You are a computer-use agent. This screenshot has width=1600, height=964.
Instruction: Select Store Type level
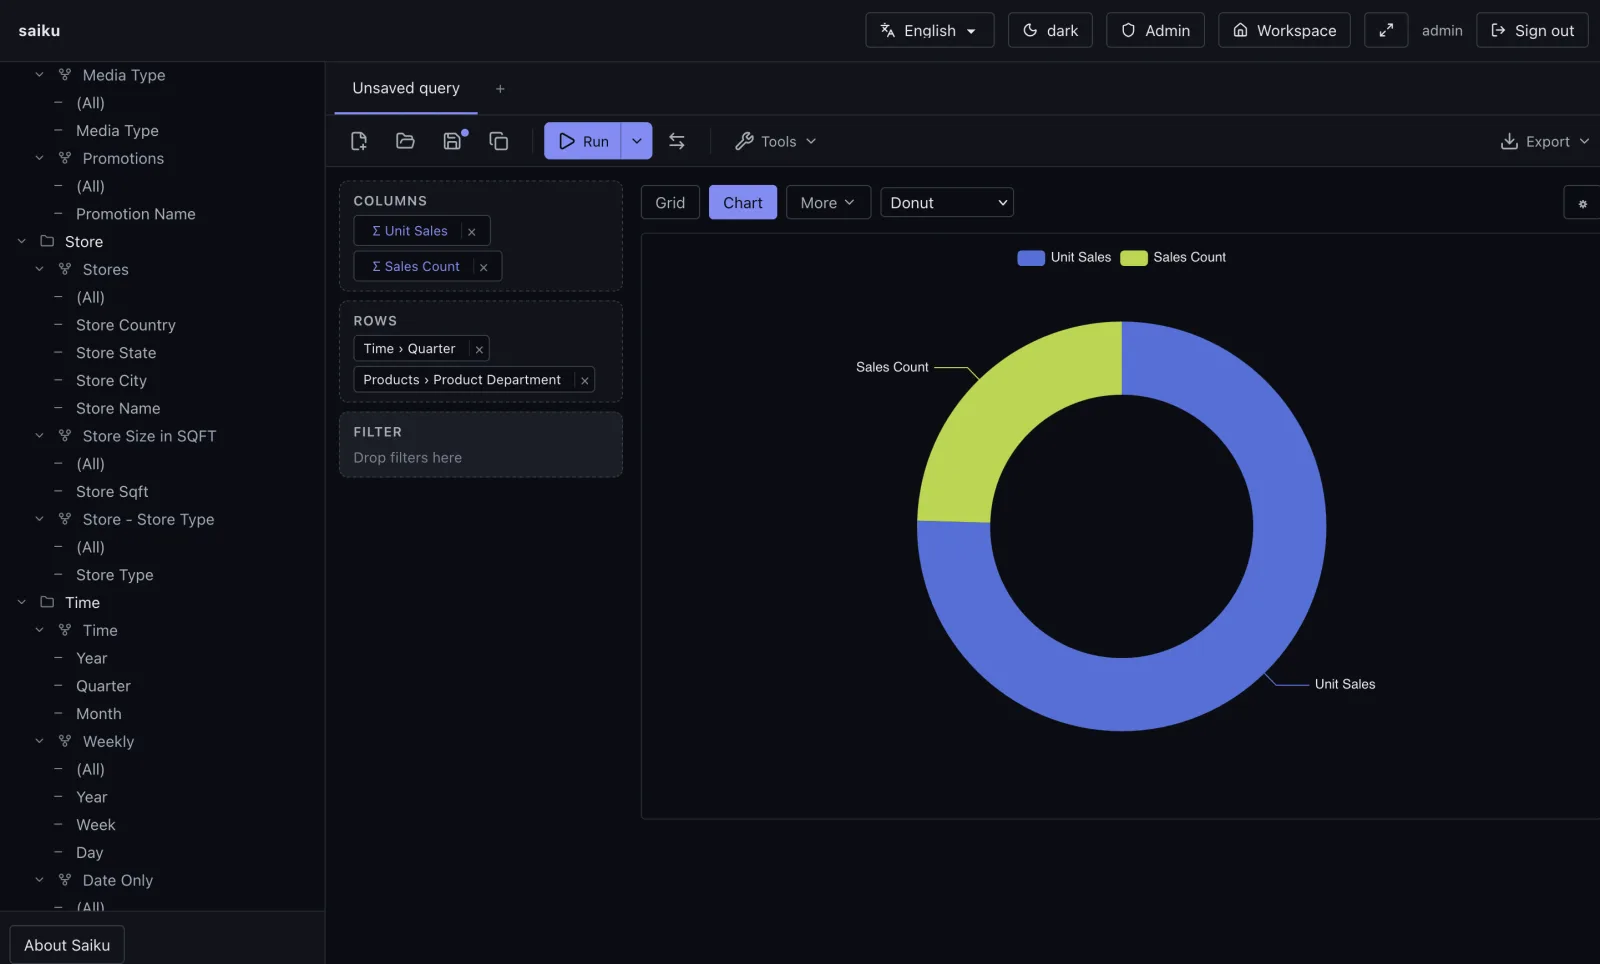coord(115,575)
